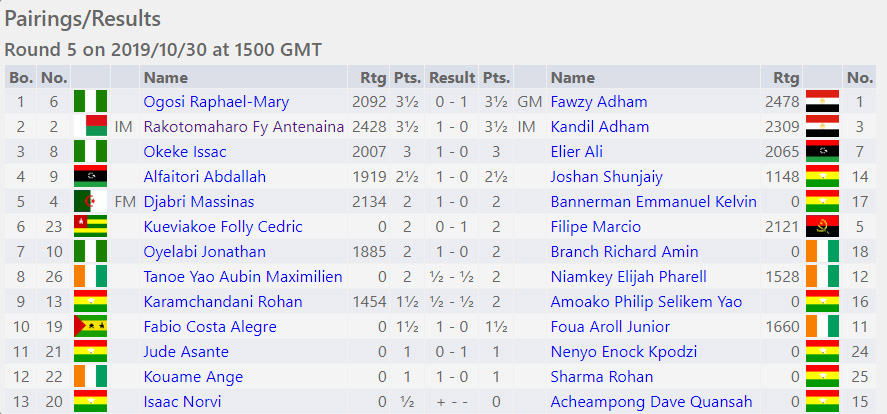This screenshot has height=414, width=887.
Task: Click Libya flag beside Alfaitori Abdallah
Action: coord(91,176)
